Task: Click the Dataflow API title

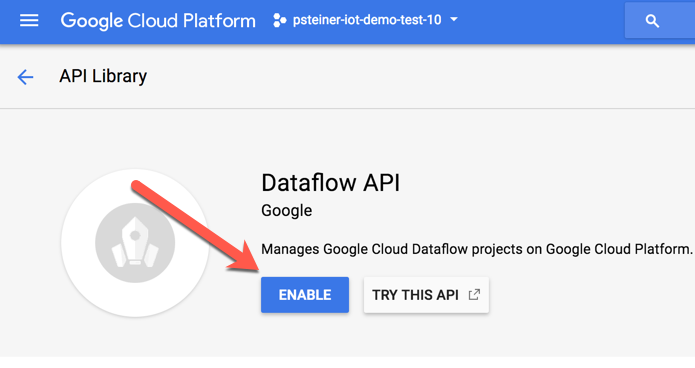Action: coord(331,183)
